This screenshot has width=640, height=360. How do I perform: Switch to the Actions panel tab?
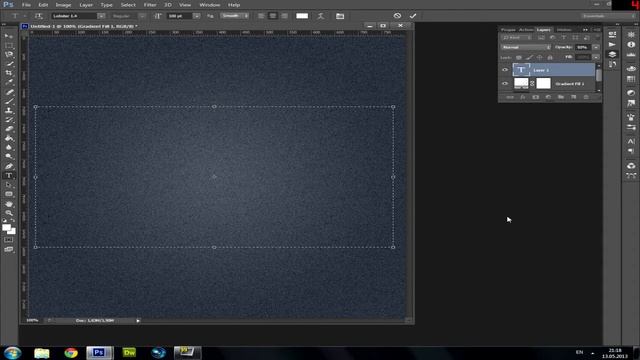pos(526,30)
